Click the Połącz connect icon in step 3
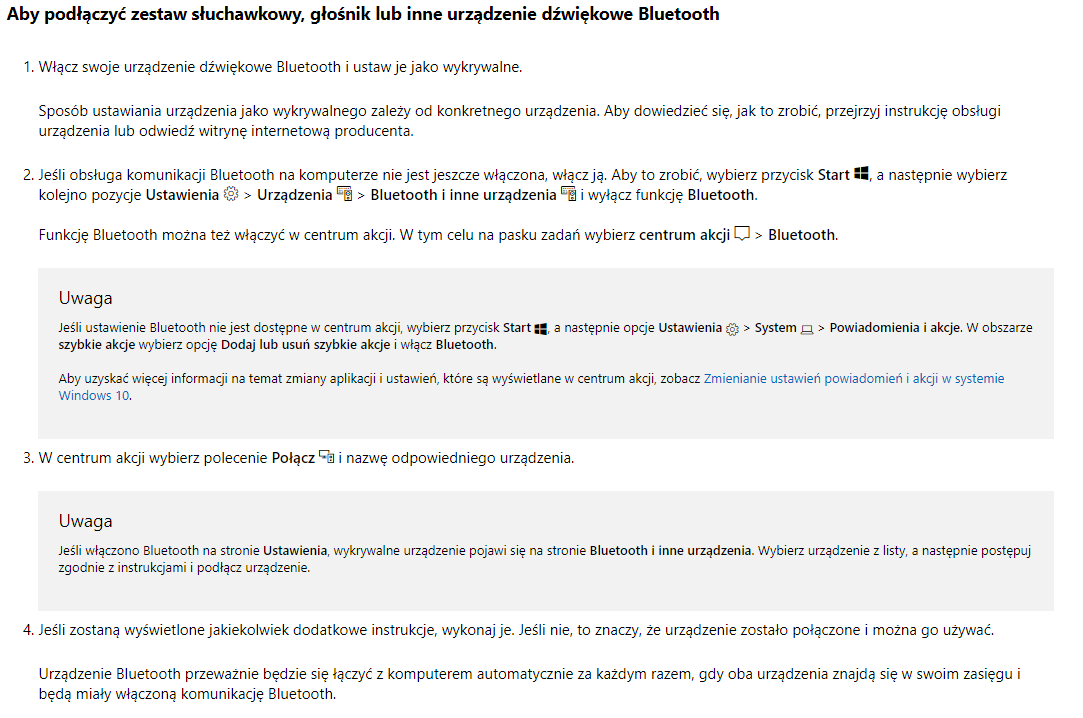 327,457
